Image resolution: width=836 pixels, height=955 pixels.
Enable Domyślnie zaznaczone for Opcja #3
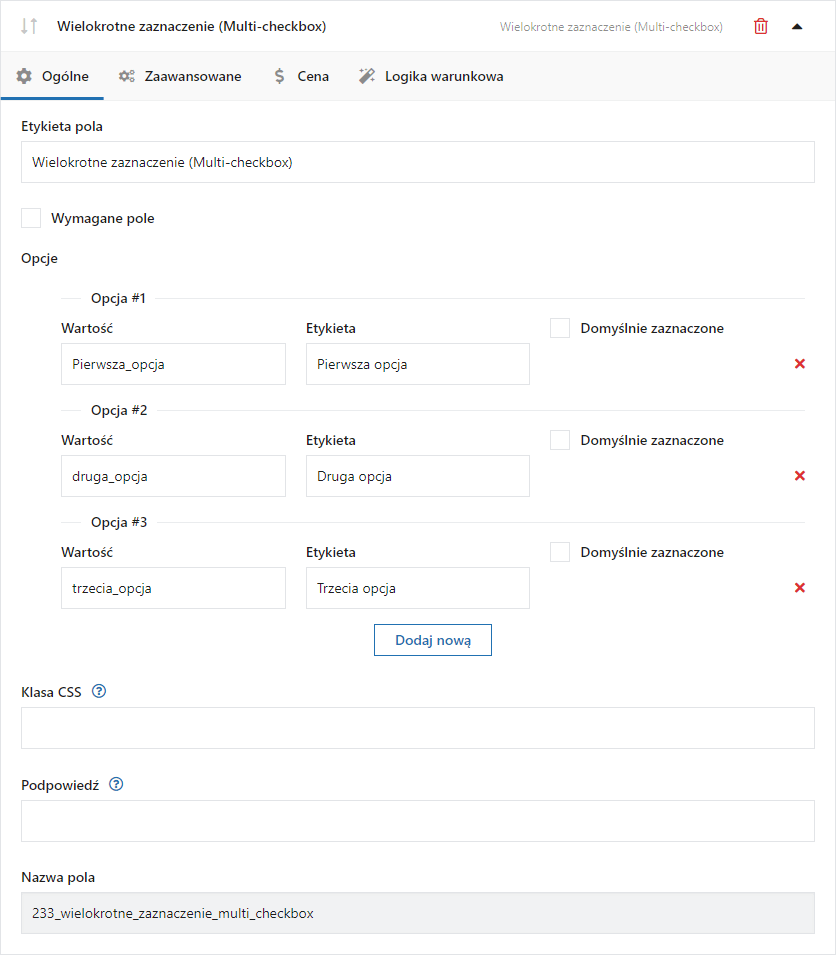tap(560, 552)
